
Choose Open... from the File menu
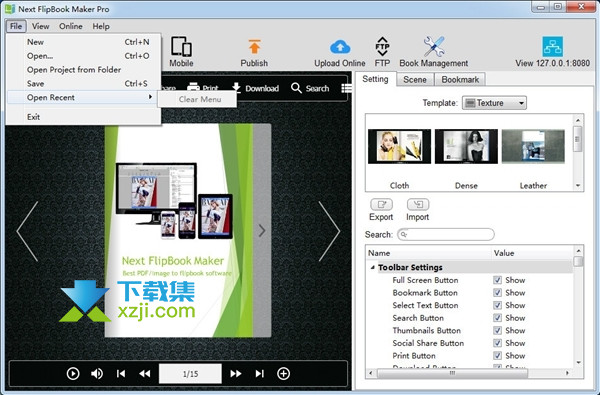pos(83,56)
